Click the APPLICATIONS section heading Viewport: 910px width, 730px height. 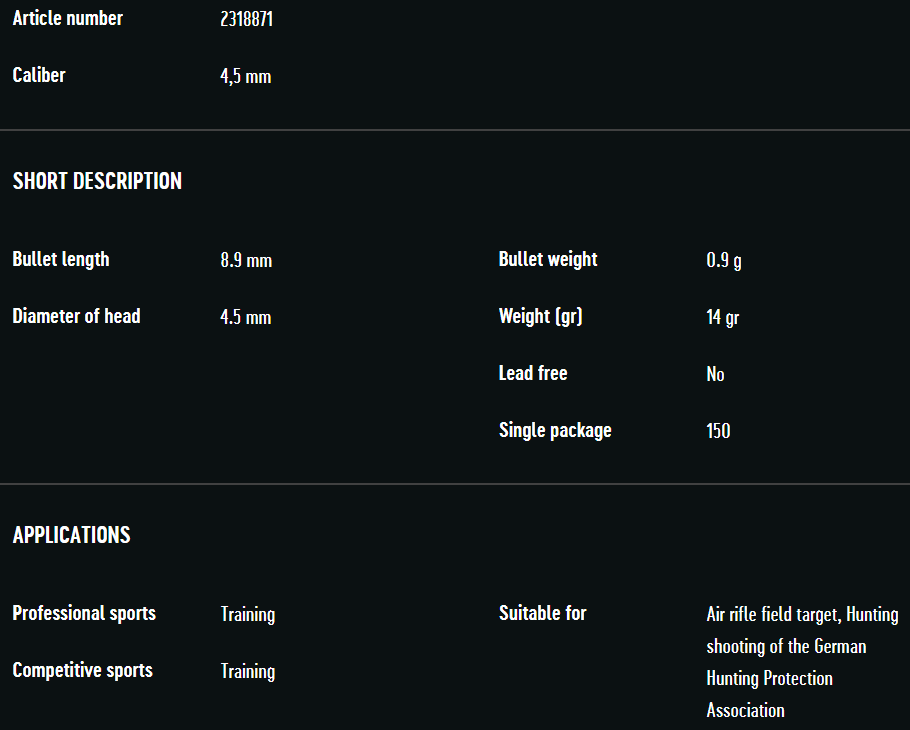71,535
